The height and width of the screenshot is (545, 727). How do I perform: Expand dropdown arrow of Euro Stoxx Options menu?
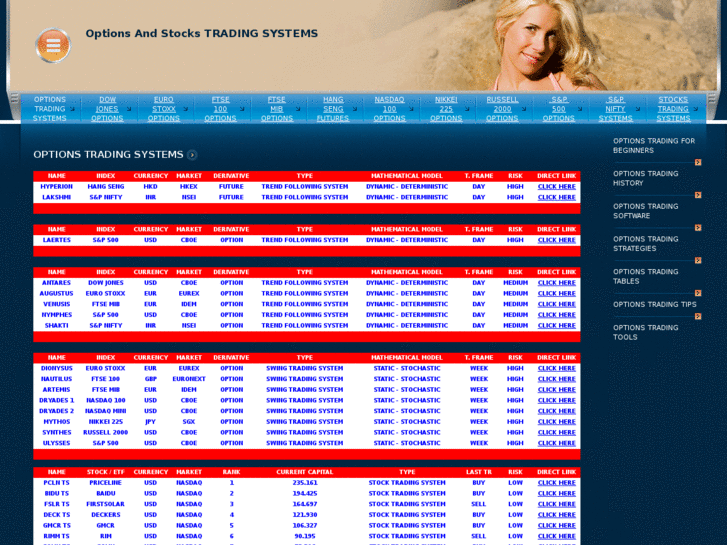point(185,109)
